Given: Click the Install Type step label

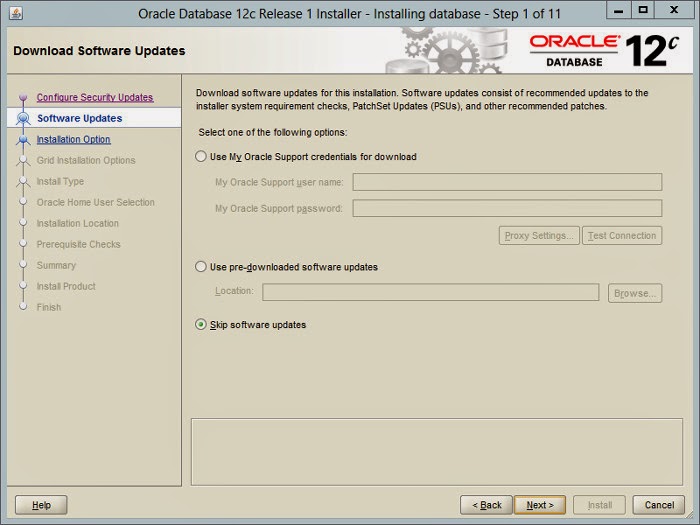Looking at the screenshot, I should pos(60,181).
